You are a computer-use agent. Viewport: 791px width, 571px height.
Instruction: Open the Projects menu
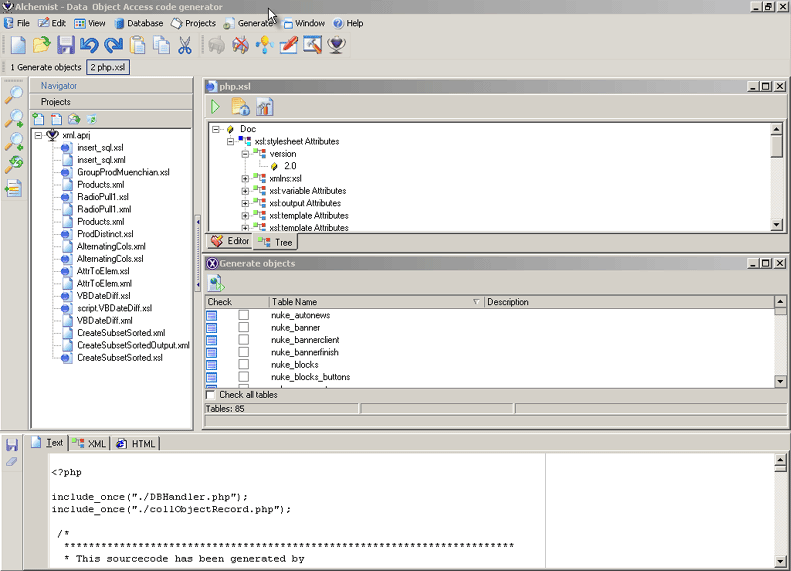pyautogui.click(x=193, y=23)
